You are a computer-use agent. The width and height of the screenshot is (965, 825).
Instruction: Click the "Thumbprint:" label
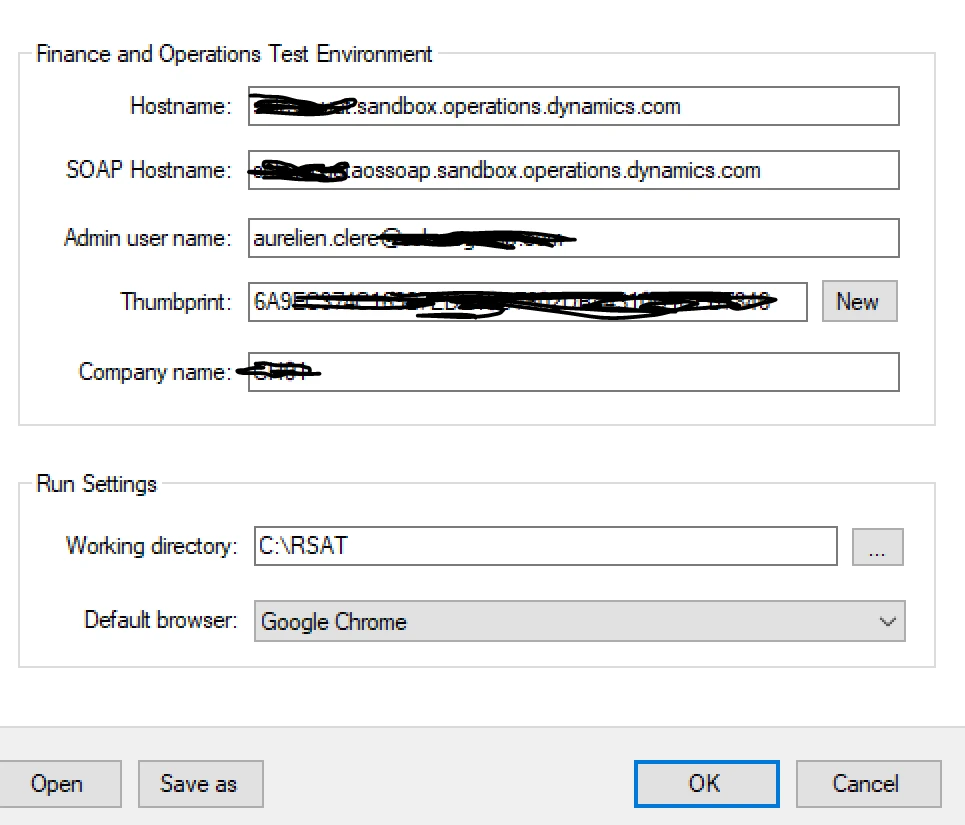[x=177, y=302]
